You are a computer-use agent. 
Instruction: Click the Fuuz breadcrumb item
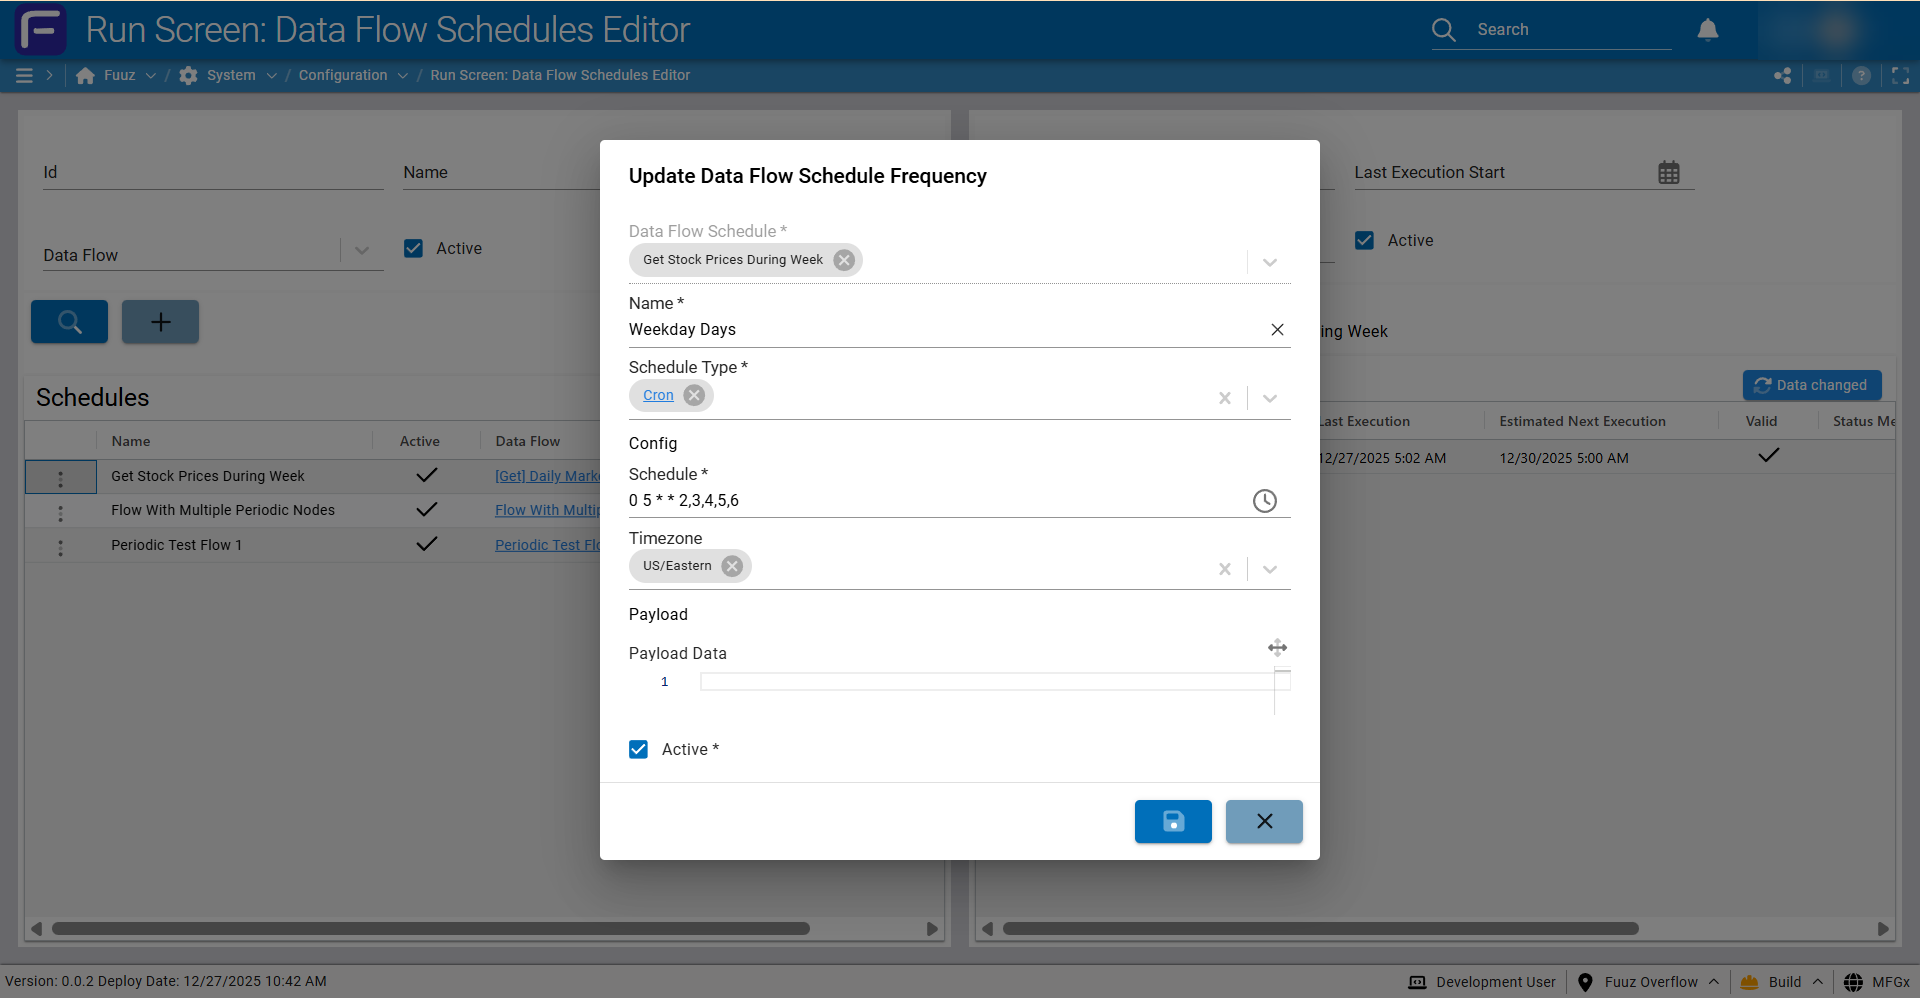pos(120,75)
